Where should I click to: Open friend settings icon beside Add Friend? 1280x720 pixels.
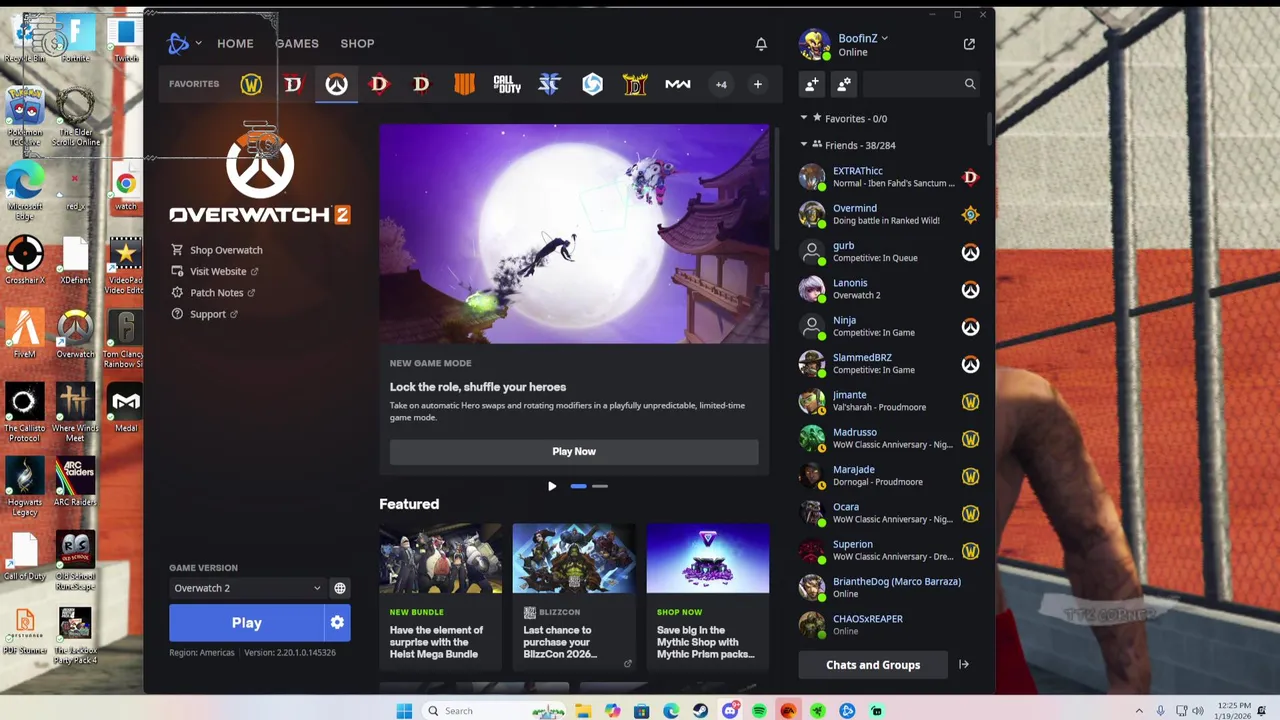click(844, 85)
